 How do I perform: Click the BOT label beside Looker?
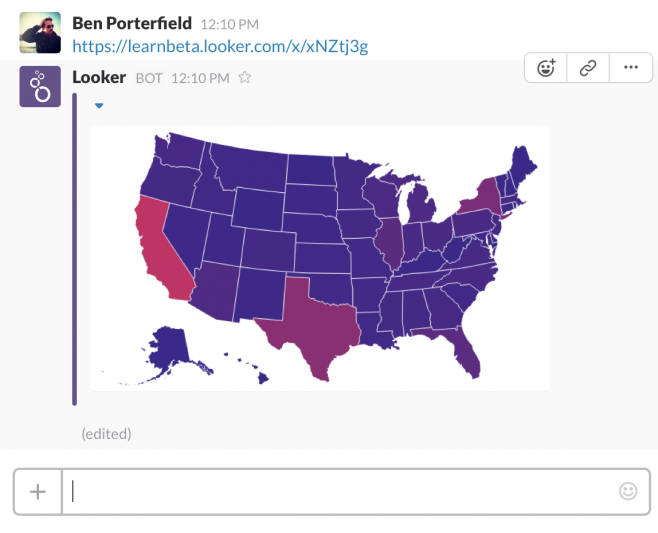coord(149,77)
